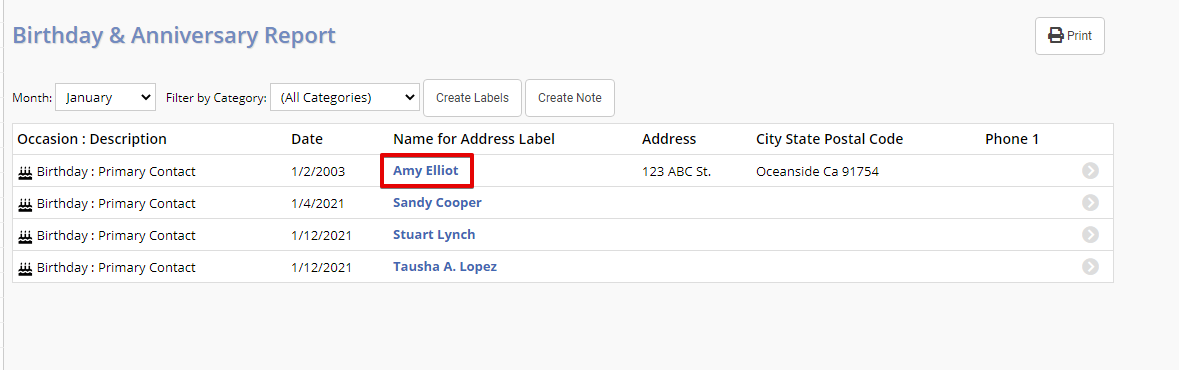Click birthday cake icon in Tausha Lopez row
The image size is (1179, 370).
pyautogui.click(x=26, y=268)
